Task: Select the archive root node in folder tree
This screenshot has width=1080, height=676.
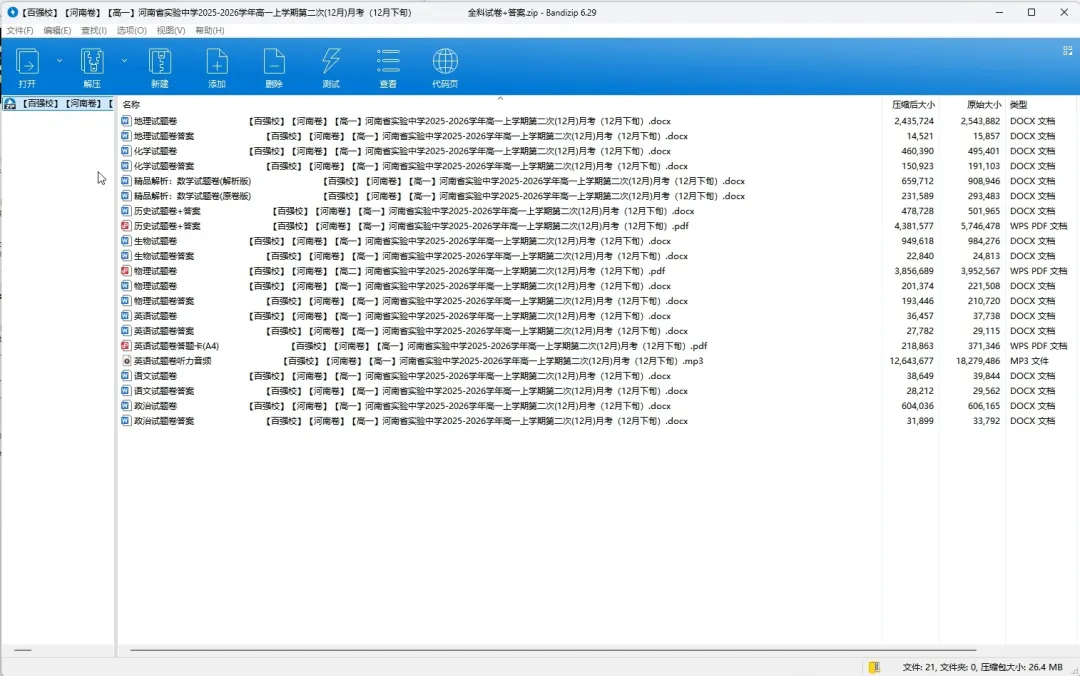Action: (x=58, y=103)
